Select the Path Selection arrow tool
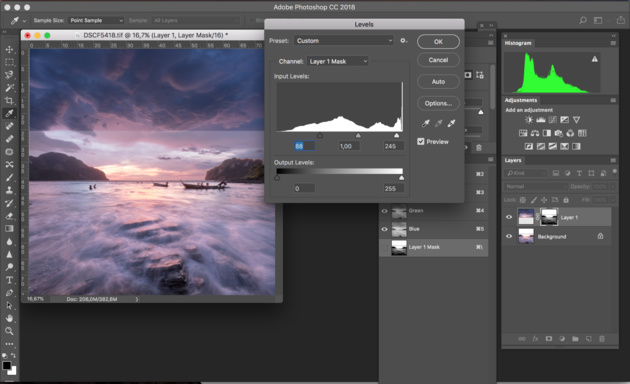Screen dimensions: 630x384 9,306
